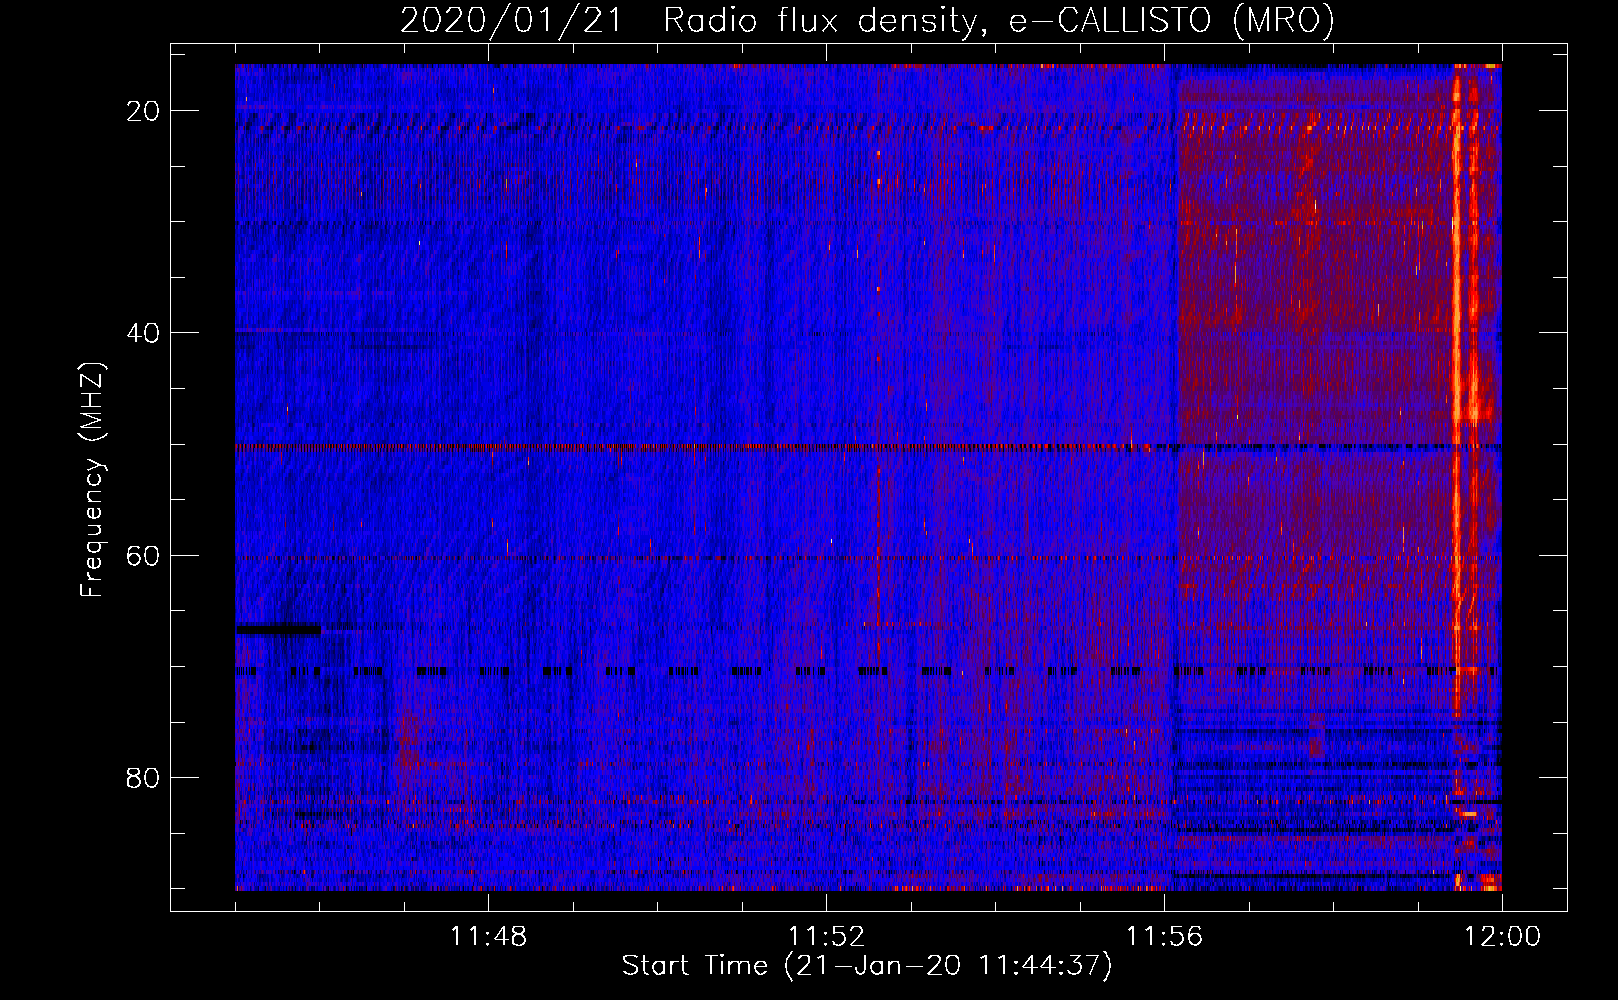The width and height of the screenshot is (1618, 1000).
Task: Click the plot title '2020/01/21 Radio flux density'
Action: pyautogui.click(x=688, y=21)
